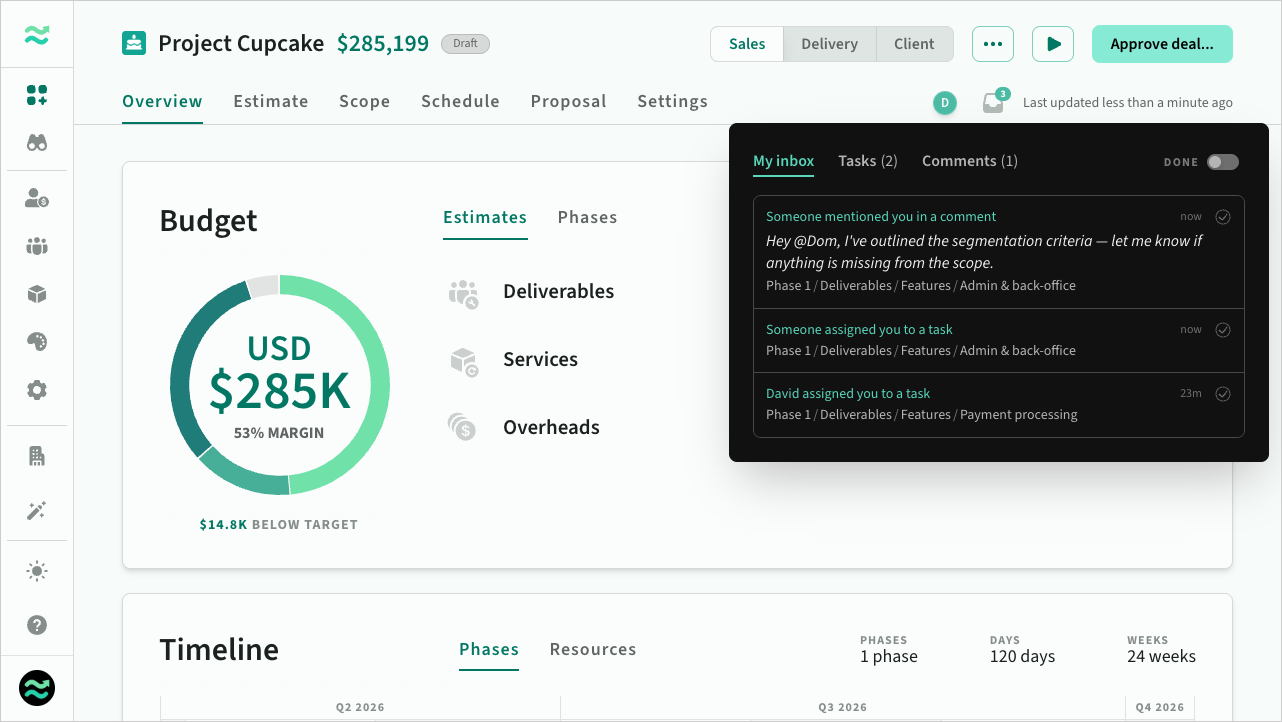Open the color palette sidebar icon
Viewport: 1282px width, 722px height.
tap(37, 342)
